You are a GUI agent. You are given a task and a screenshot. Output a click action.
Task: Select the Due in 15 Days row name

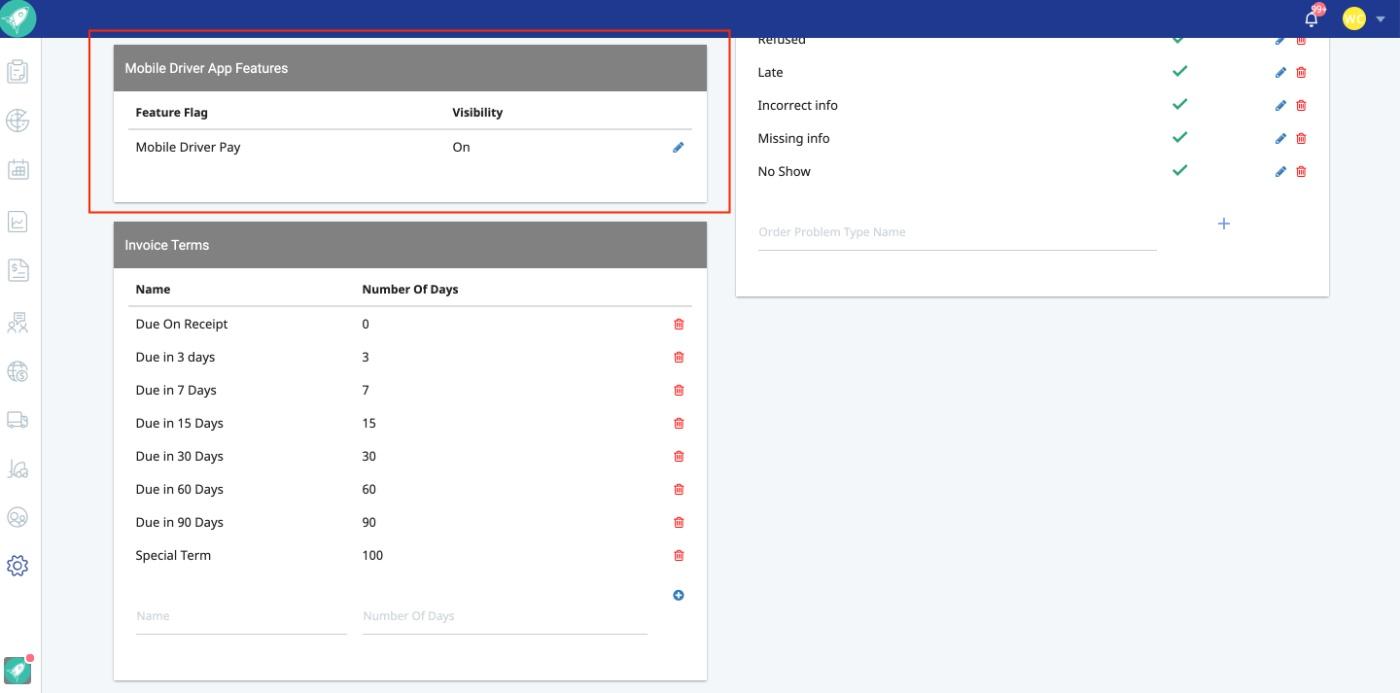pos(179,423)
